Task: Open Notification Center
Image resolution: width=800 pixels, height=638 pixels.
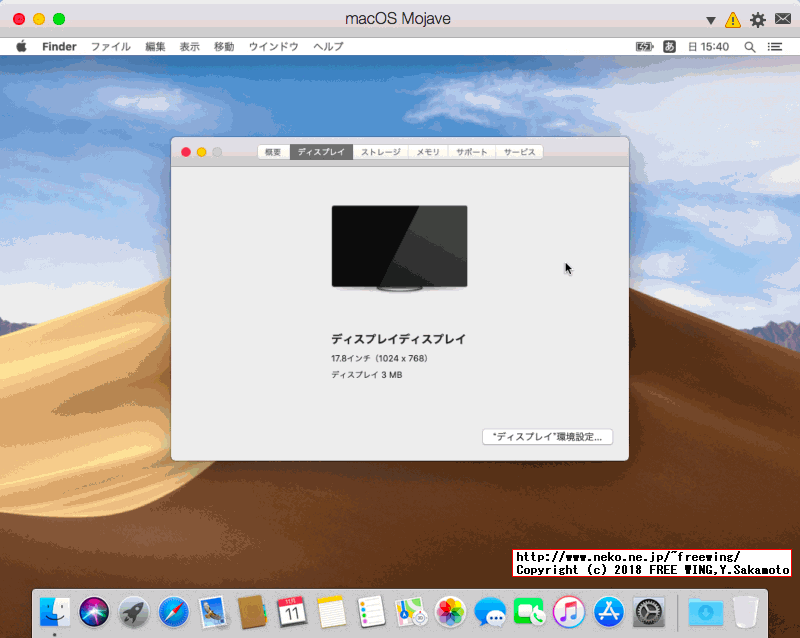Action: pos(776,46)
